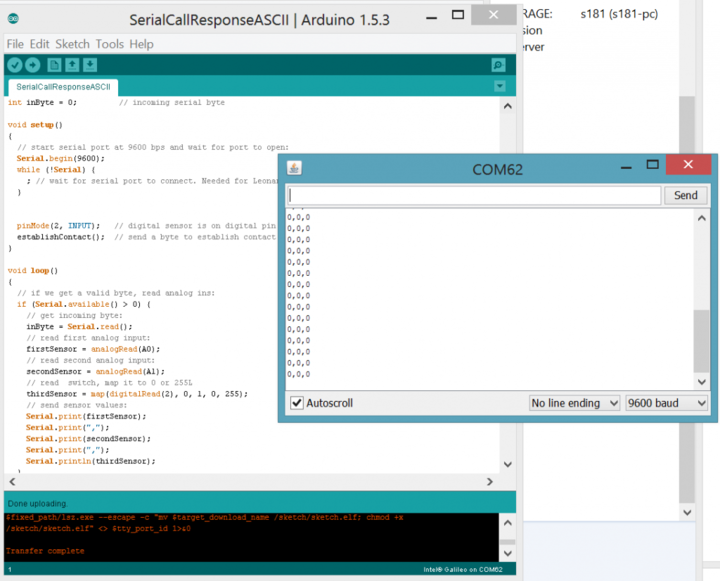This screenshot has height=581, width=720.
Task: Click the 'Serial.println(thirdSensor);' code line
Action: tap(90, 461)
